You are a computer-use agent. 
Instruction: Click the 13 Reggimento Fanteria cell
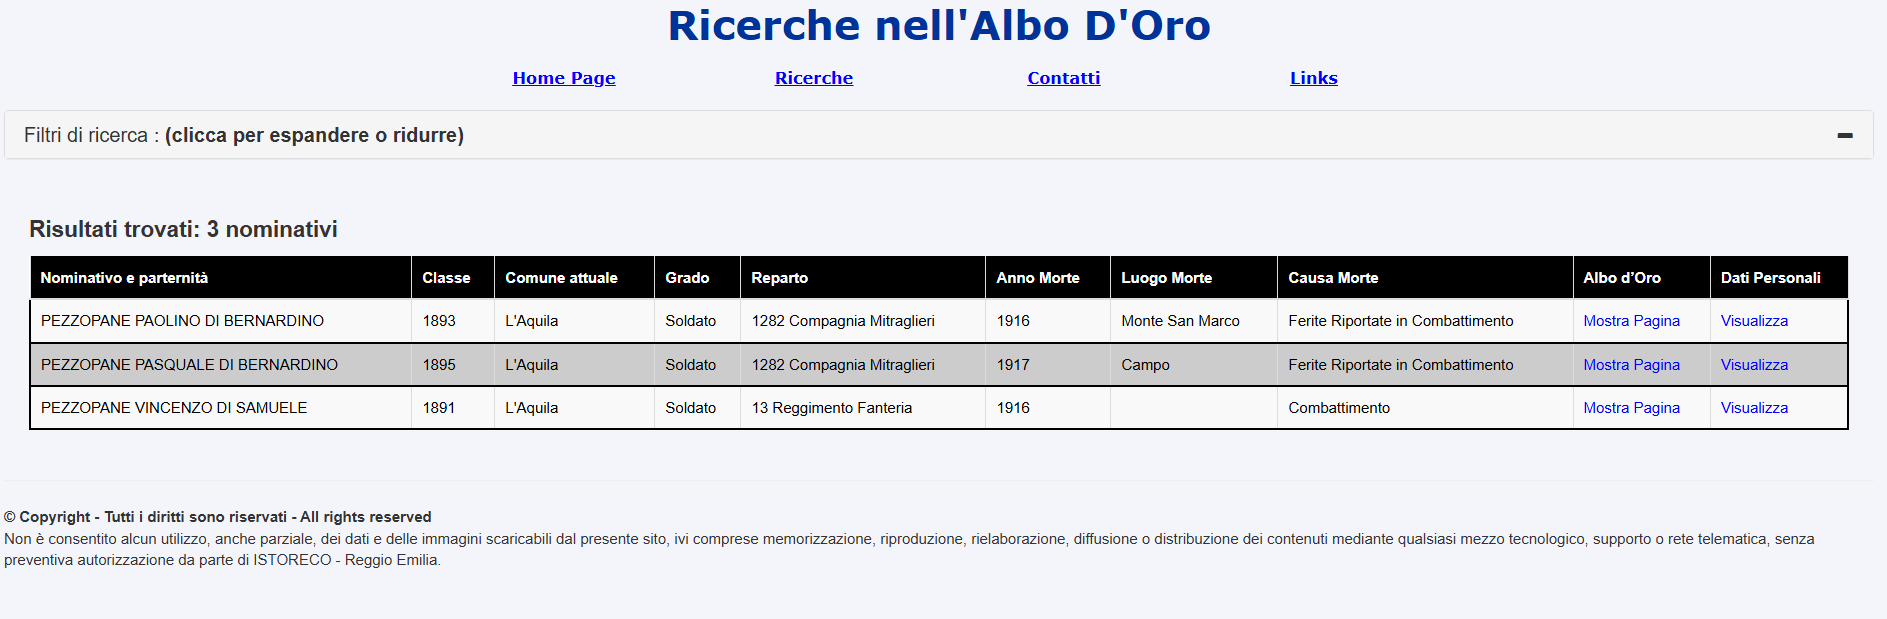pos(863,408)
